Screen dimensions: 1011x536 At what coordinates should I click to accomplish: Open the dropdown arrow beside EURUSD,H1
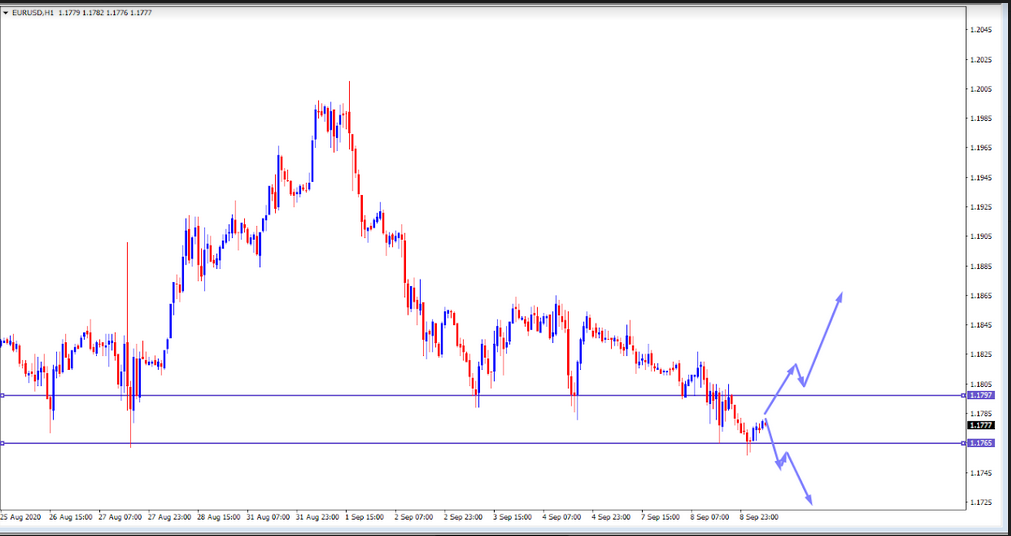pos(6,11)
